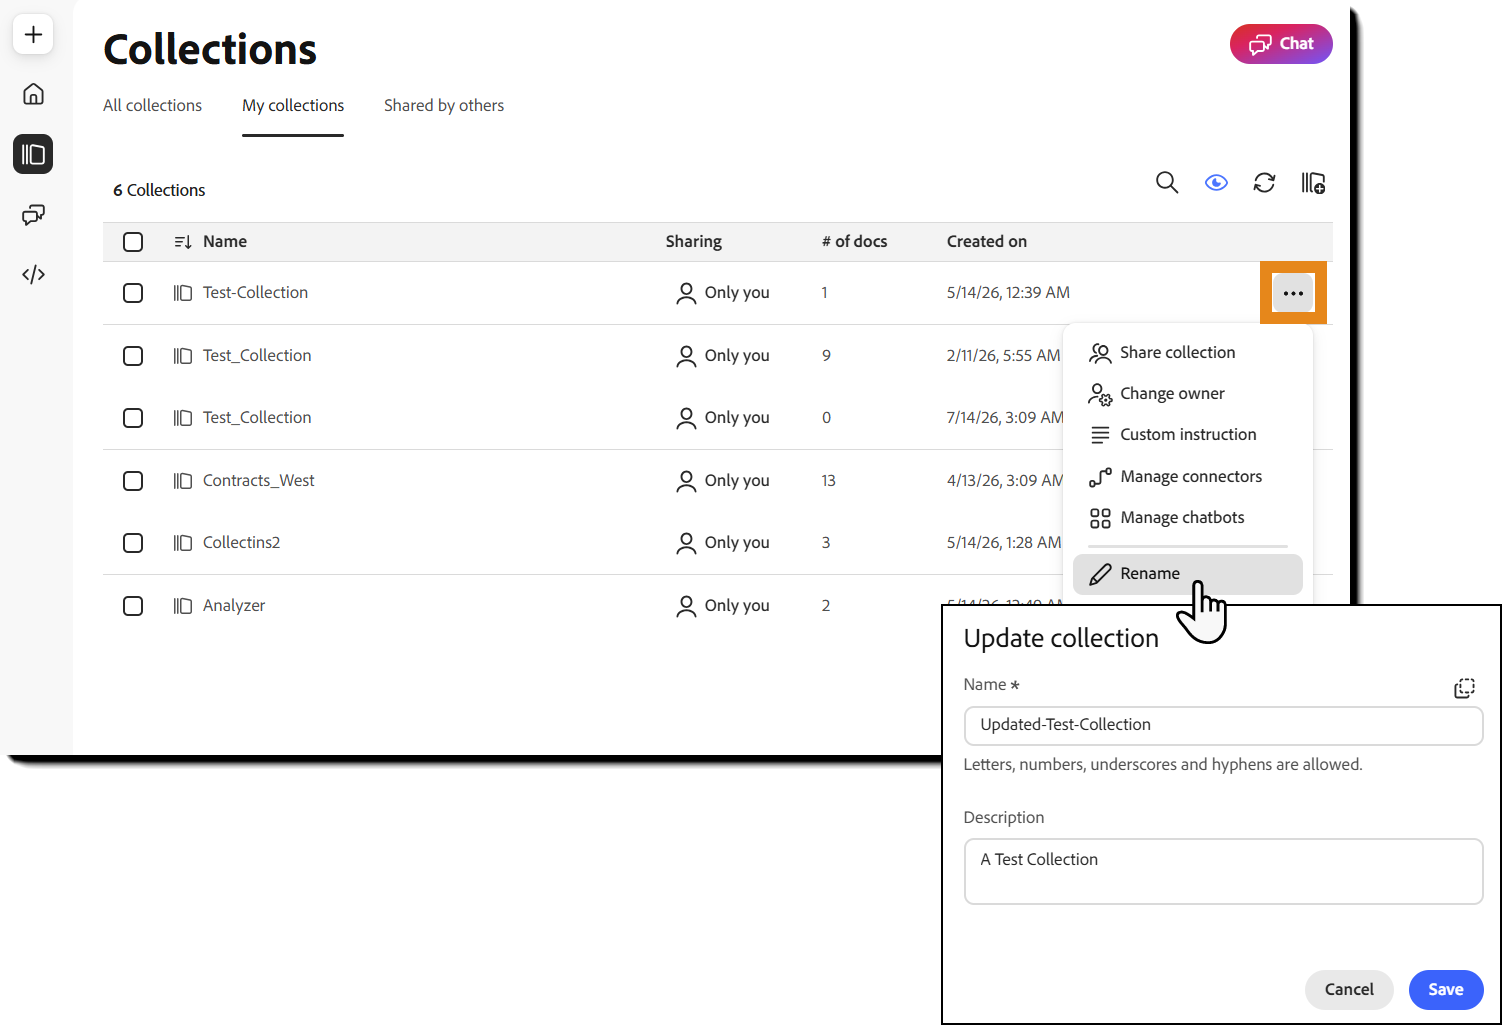Click the Chat button
This screenshot has height=1025, width=1502.
click(1281, 44)
